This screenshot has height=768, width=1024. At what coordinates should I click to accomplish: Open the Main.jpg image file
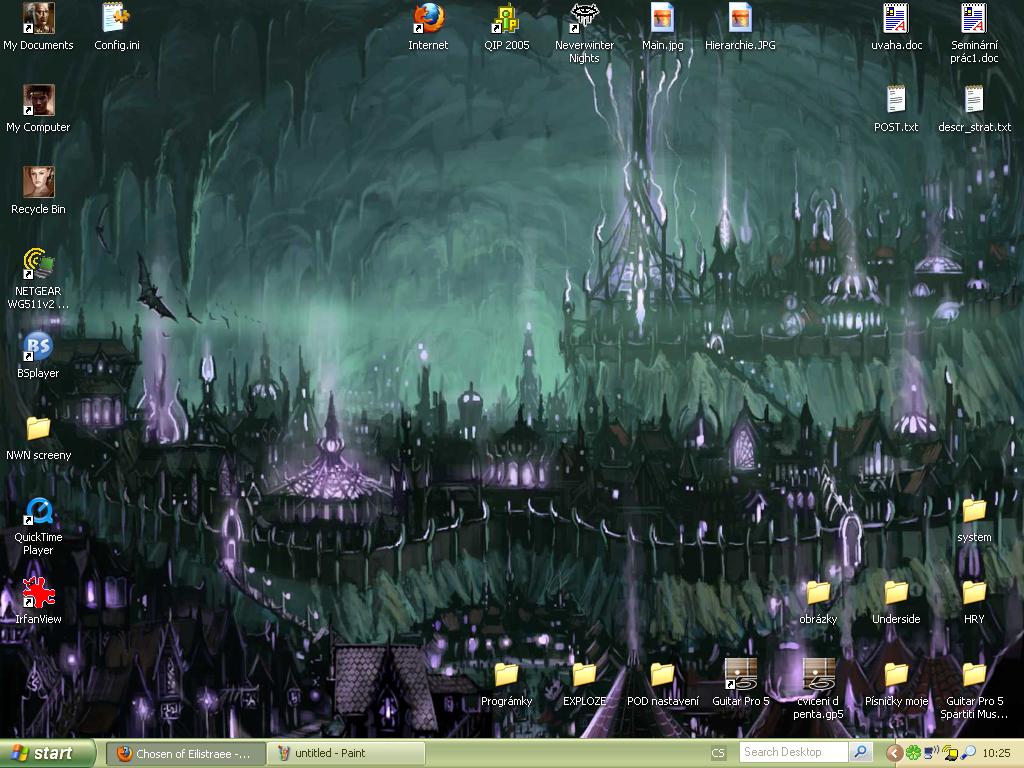[x=662, y=19]
